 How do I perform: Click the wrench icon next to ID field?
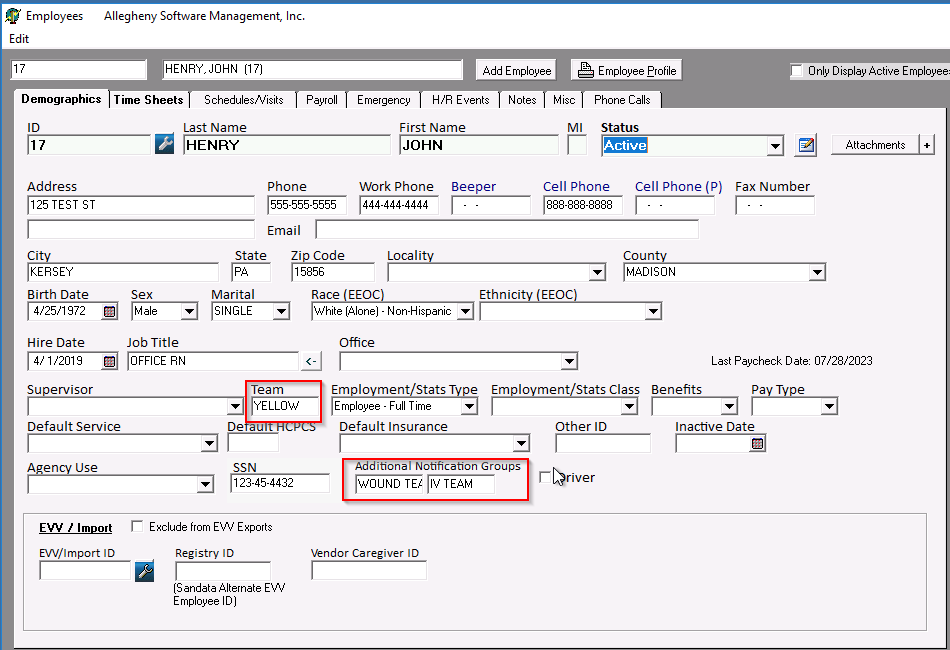pyautogui.click(x=164, y=144)
